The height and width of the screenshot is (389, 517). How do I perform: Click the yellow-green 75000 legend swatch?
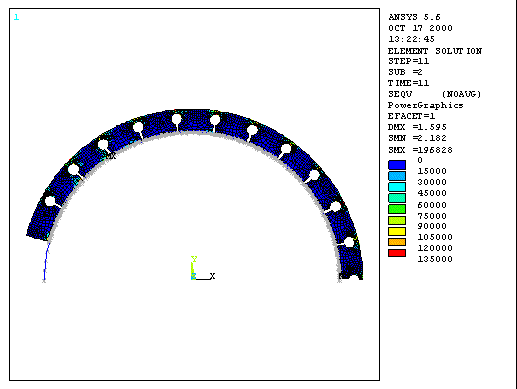(x=397, y=220)
